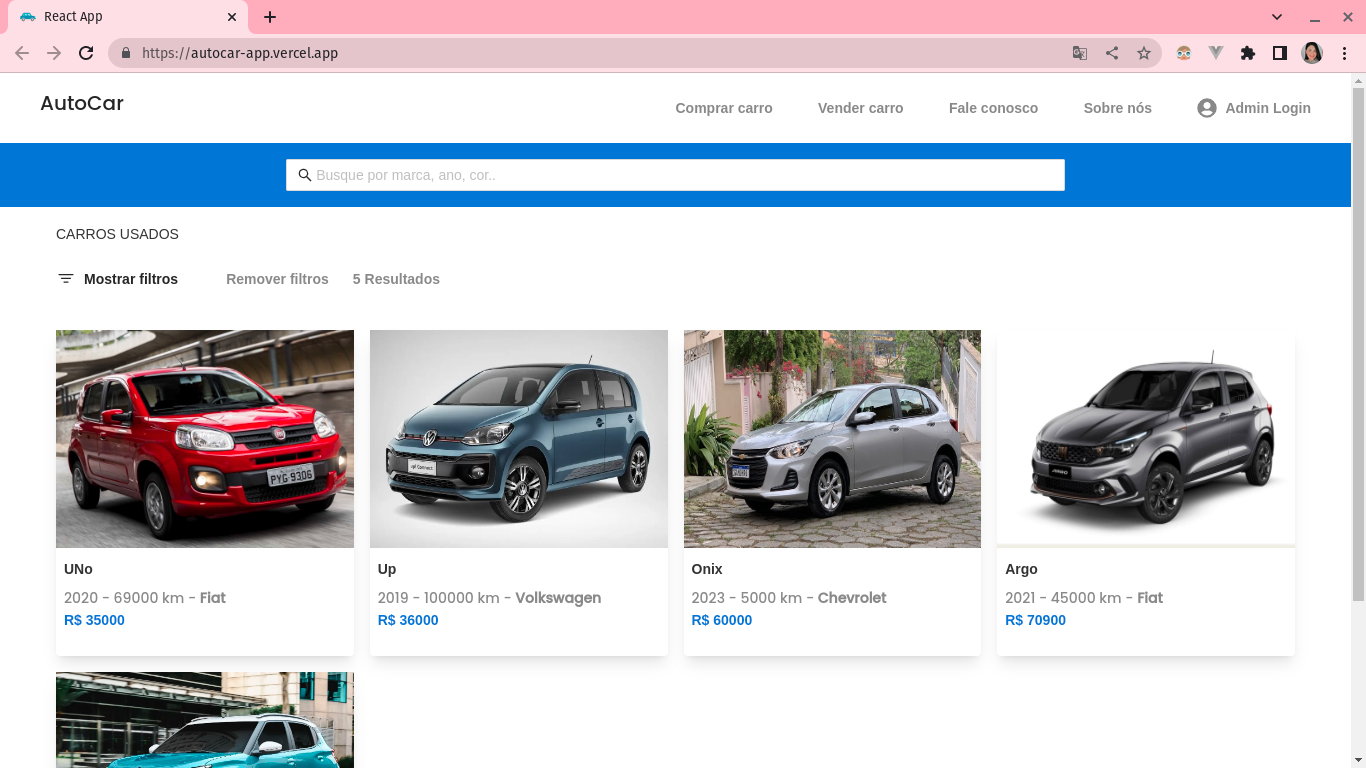Open the silver Chevrolet Onix photo

(832, 439)
